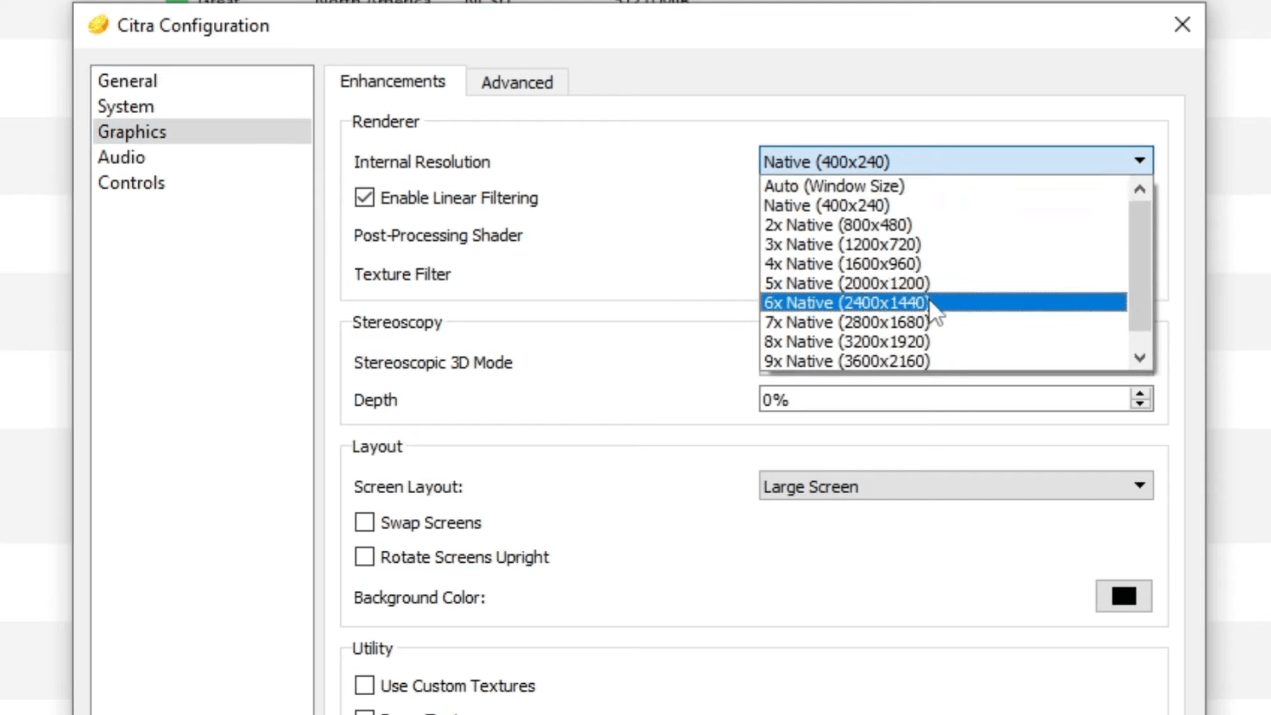This screenshot has height=715, width=1271.
Task: Decrease Depth with the down stepper arrow
Action: click(x=1140, y=406)
